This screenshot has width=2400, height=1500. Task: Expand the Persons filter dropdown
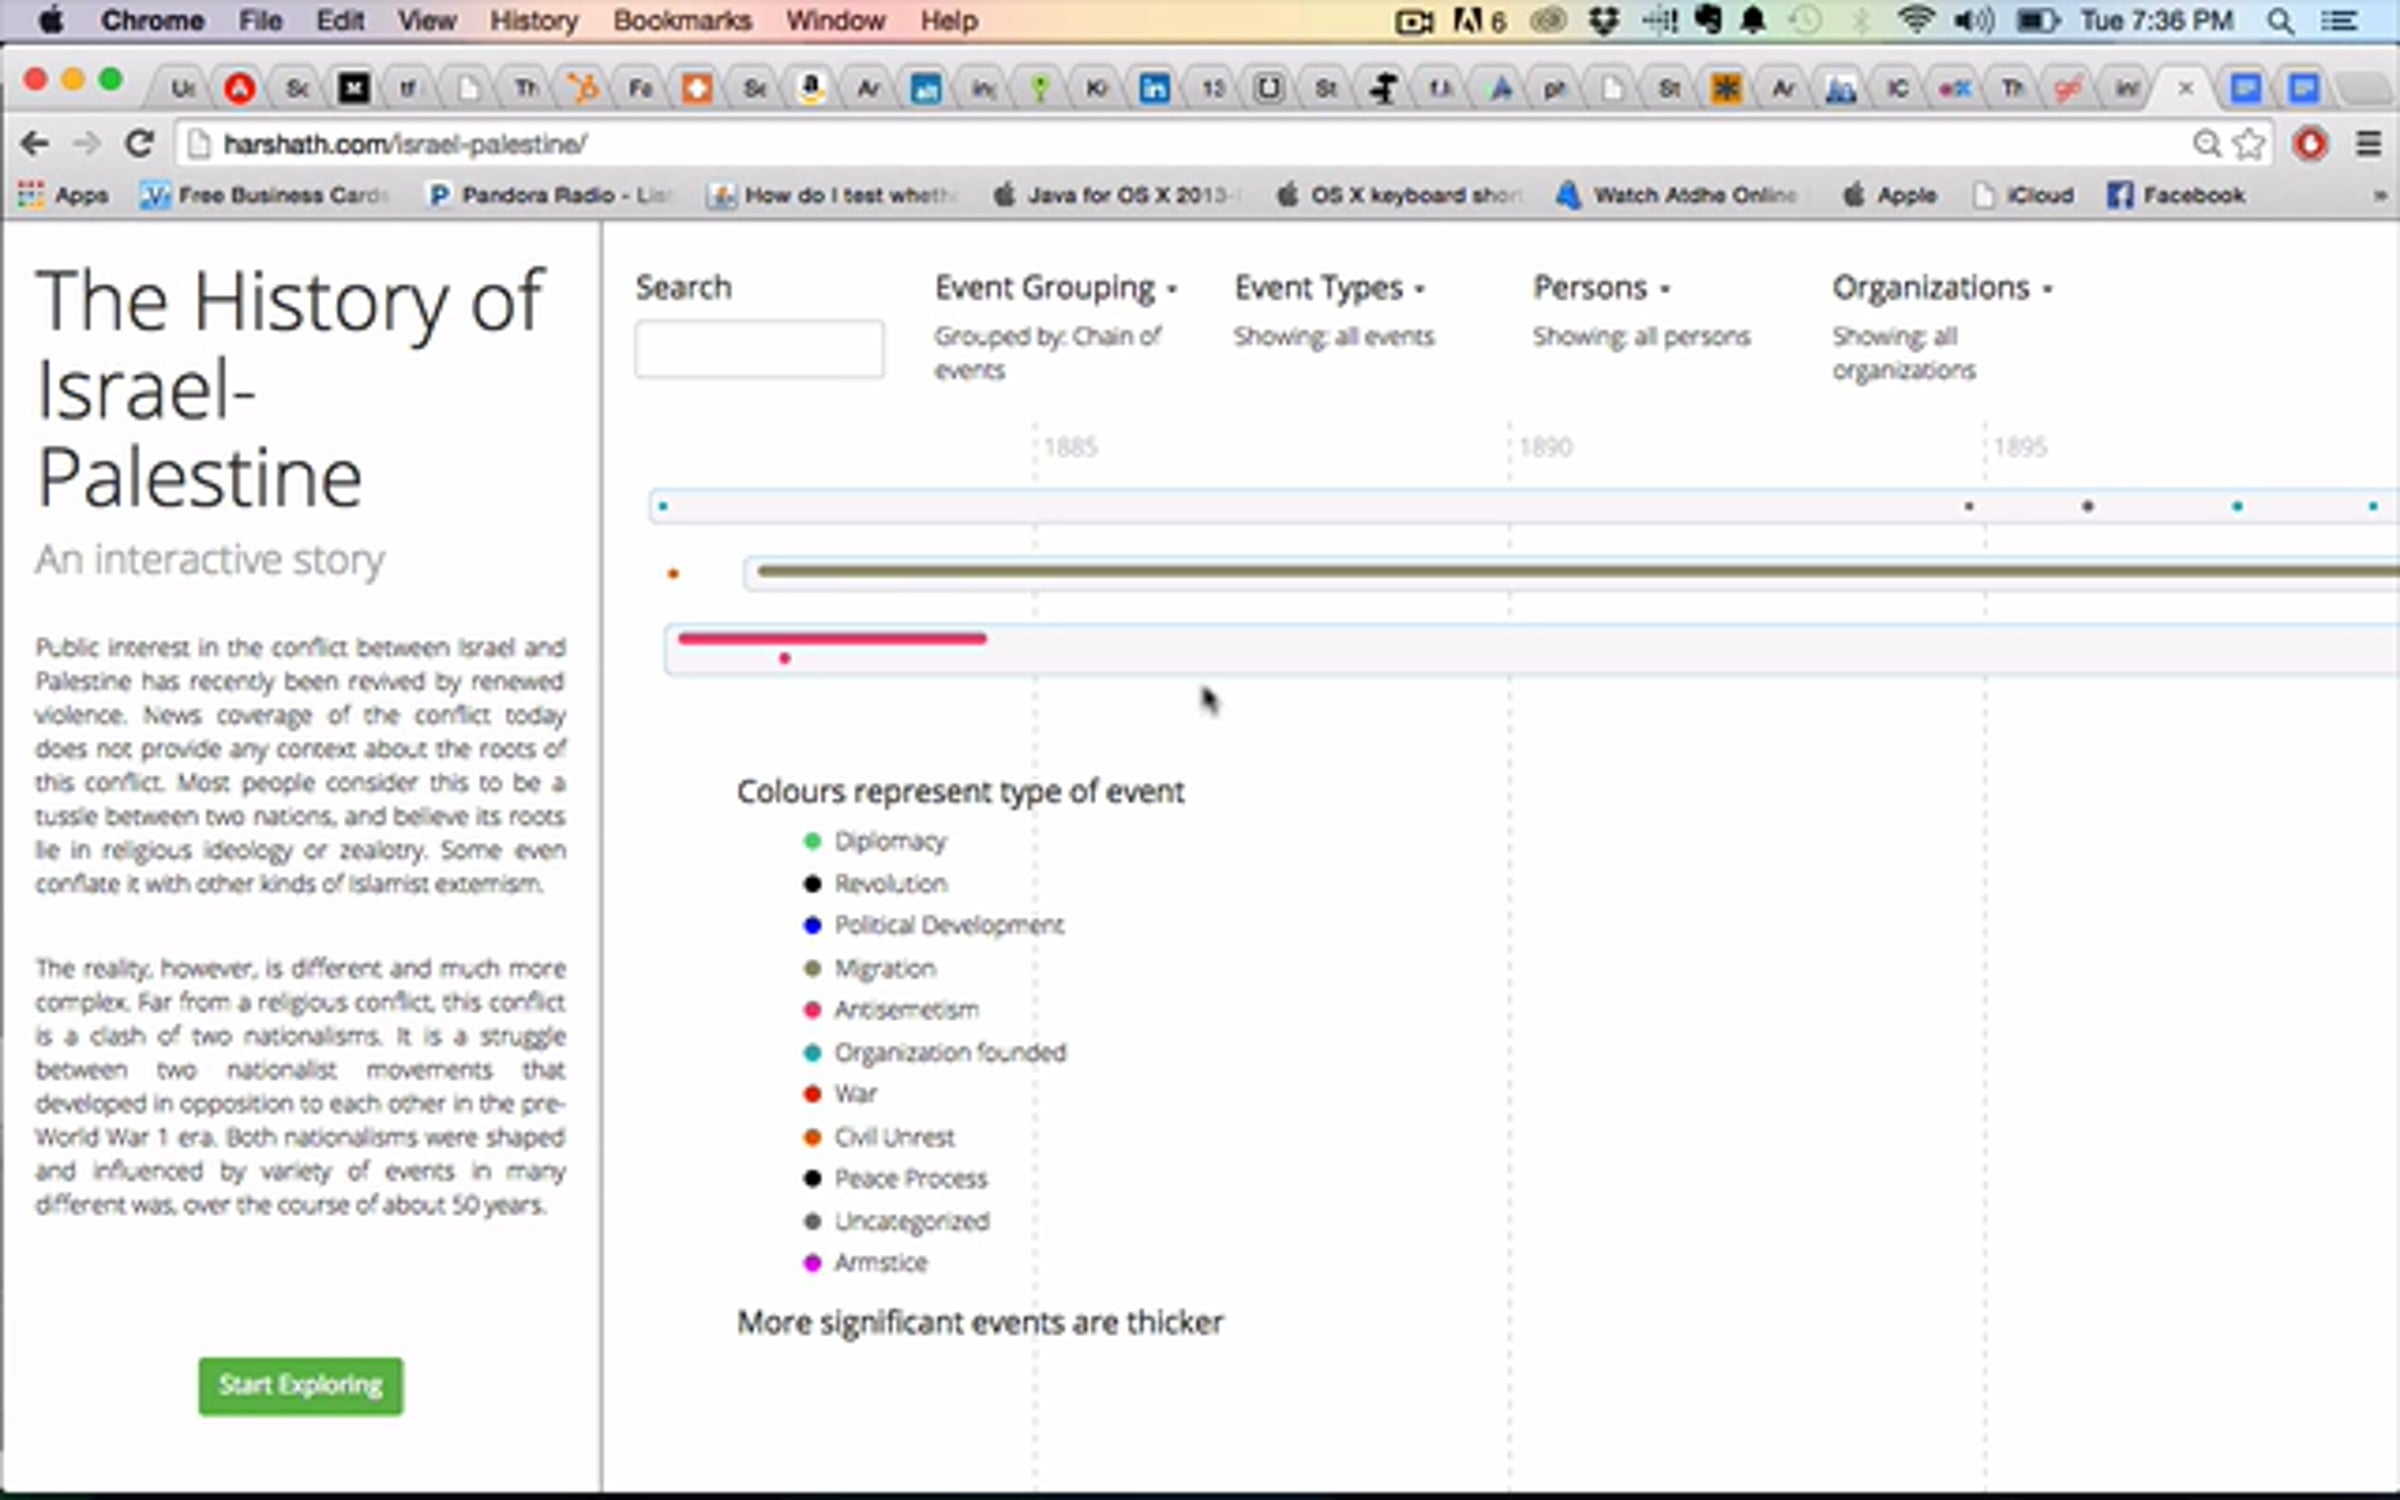point(1600,288)
